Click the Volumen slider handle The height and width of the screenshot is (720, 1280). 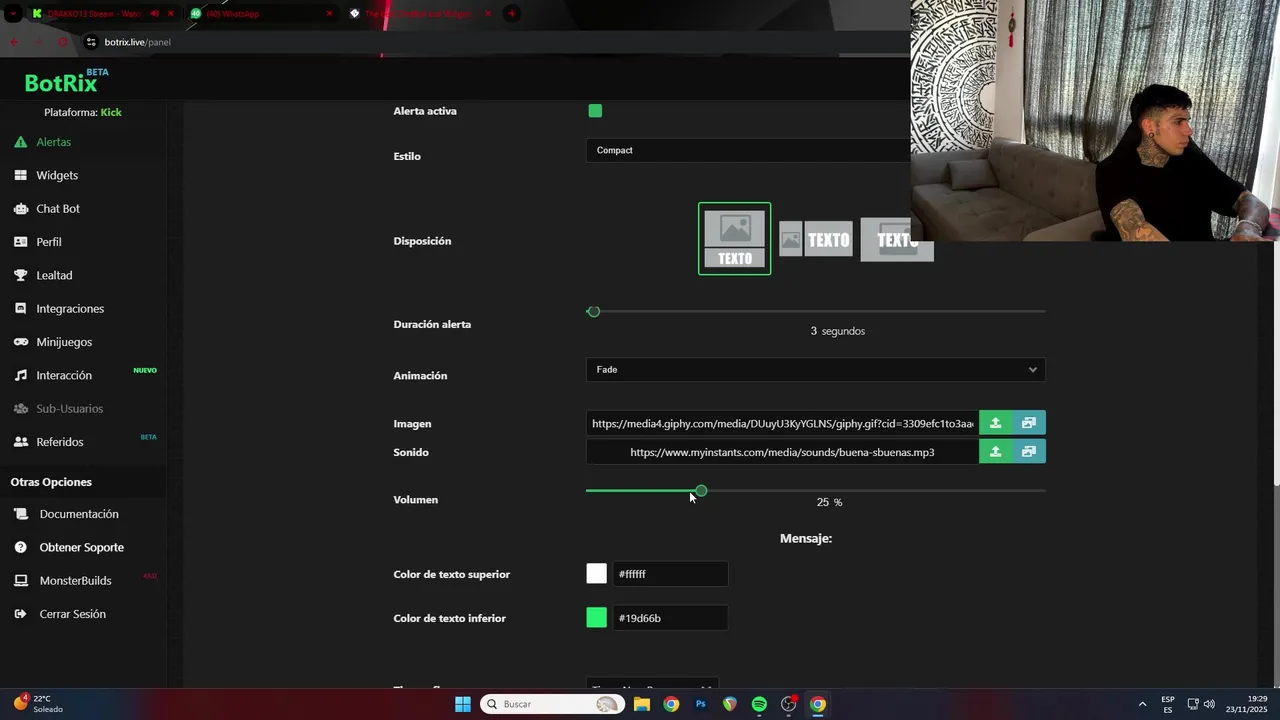point(701,491)
